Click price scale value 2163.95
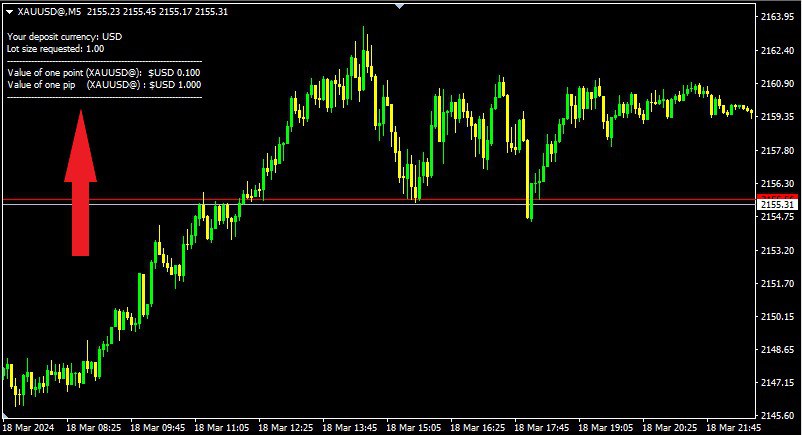The height and width of the screenshot is (435, 802). click(x=777, y=17)
